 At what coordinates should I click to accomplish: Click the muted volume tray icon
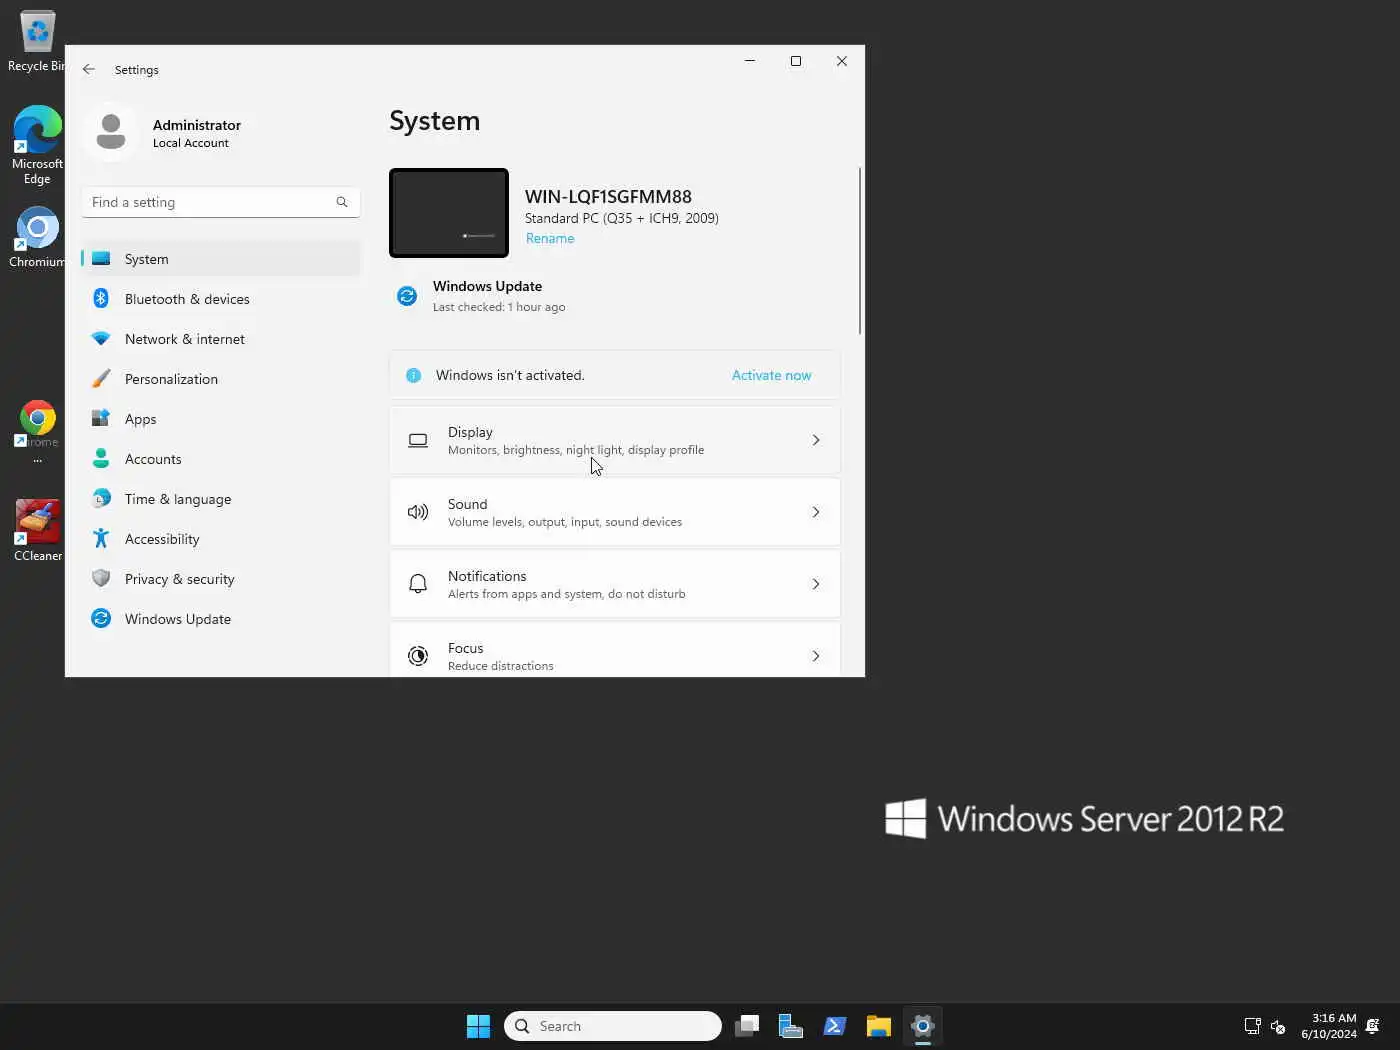tap(1278, 1026)
